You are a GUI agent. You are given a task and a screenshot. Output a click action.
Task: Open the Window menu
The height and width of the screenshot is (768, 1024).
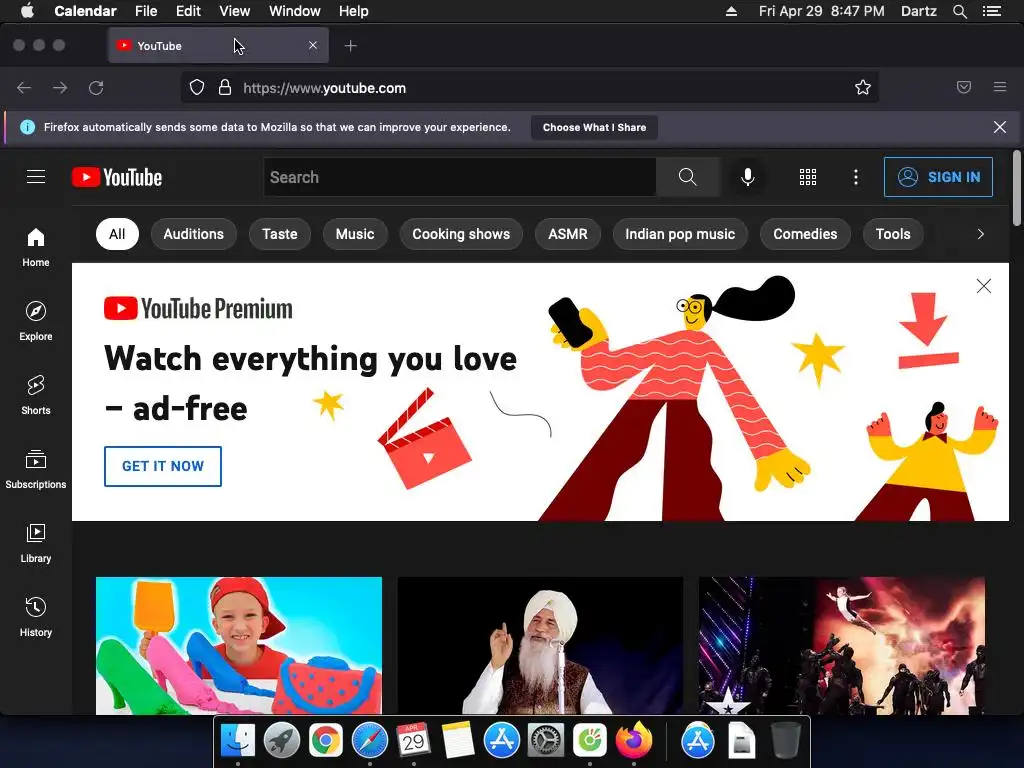click(x=295, y=11)
